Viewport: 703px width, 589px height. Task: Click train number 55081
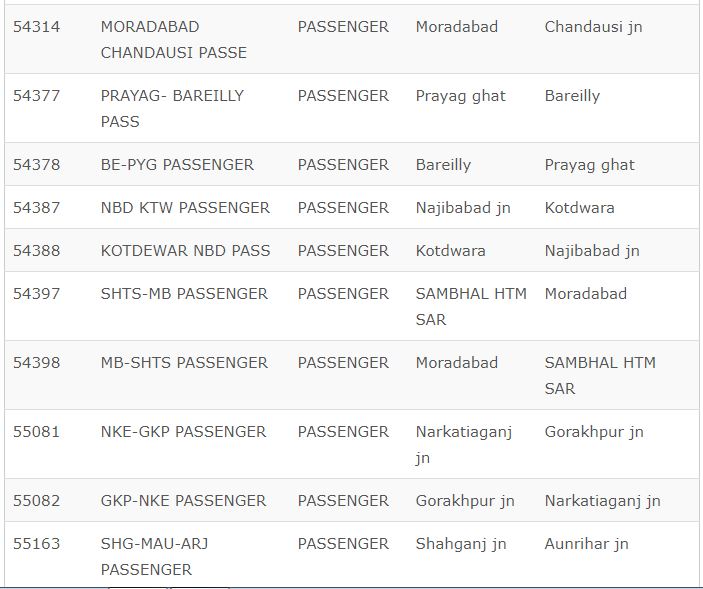pyautogui.click(x=36, y=432)
